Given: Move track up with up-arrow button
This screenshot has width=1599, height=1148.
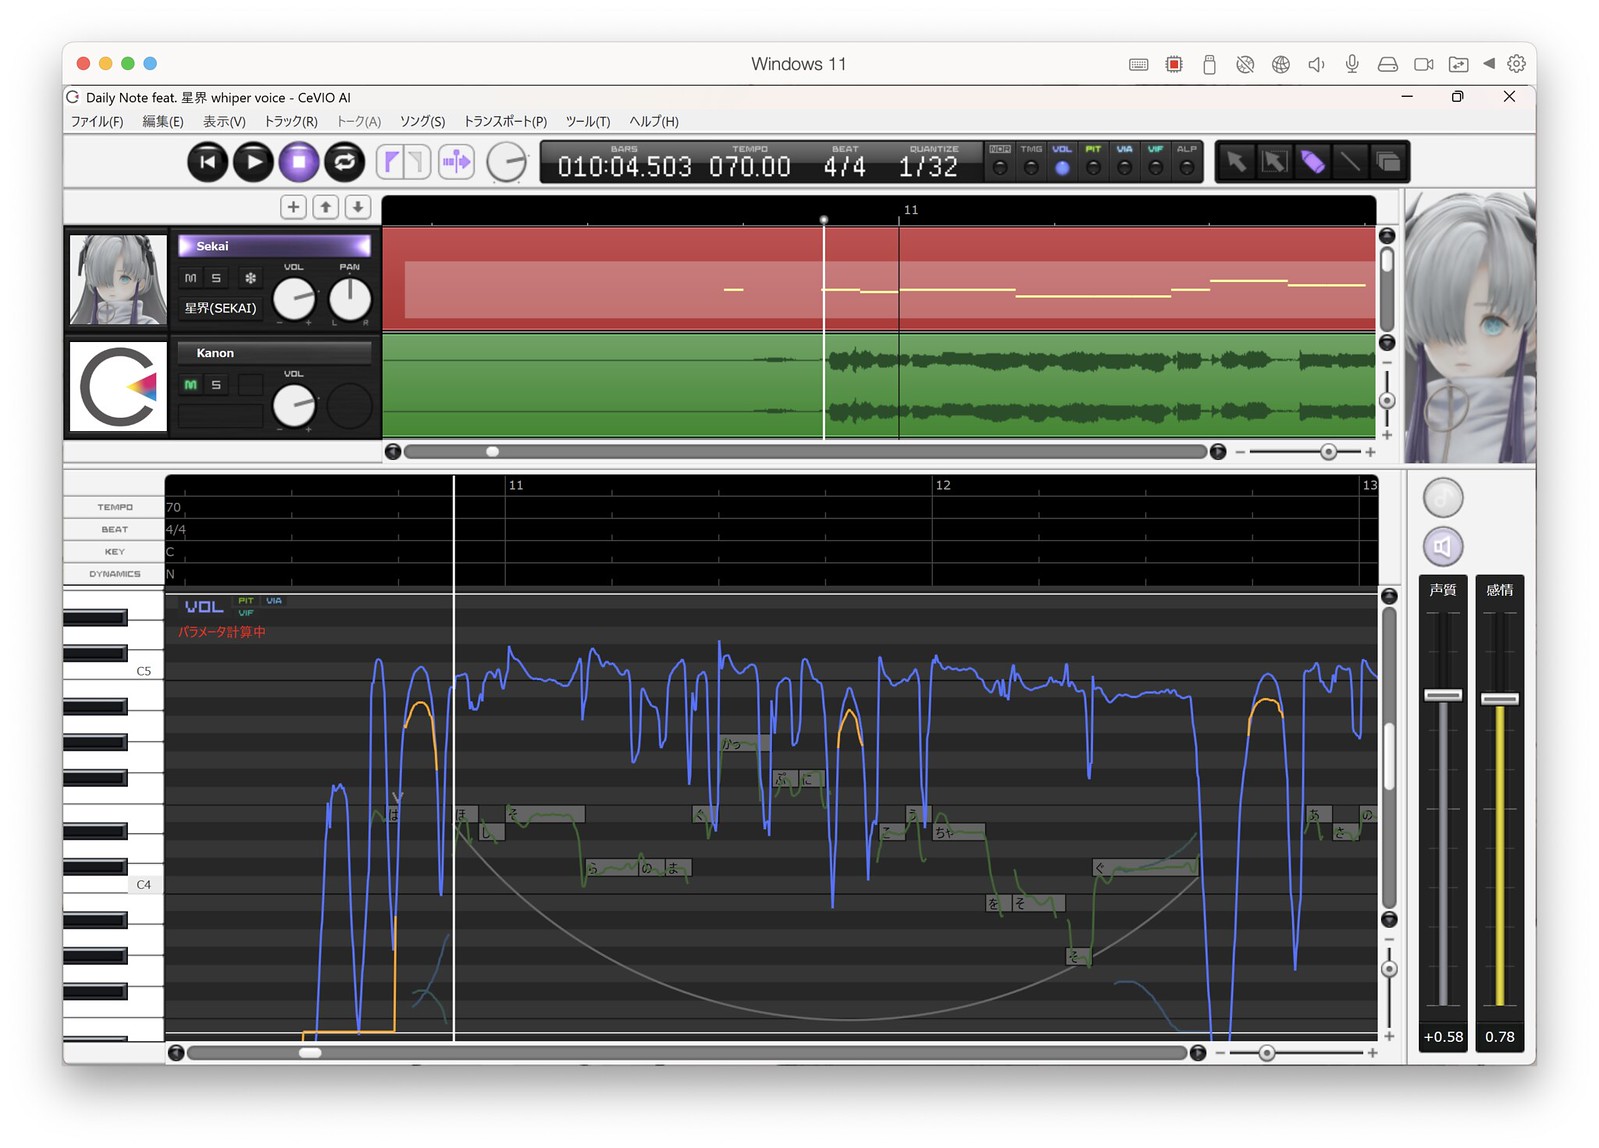Looking at the screenshot, I should (326, 207).
